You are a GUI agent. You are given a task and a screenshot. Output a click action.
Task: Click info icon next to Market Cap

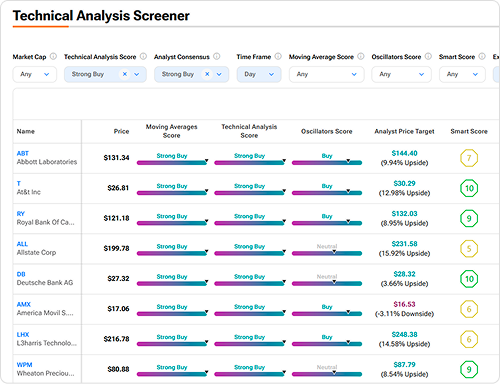point(53,56)
